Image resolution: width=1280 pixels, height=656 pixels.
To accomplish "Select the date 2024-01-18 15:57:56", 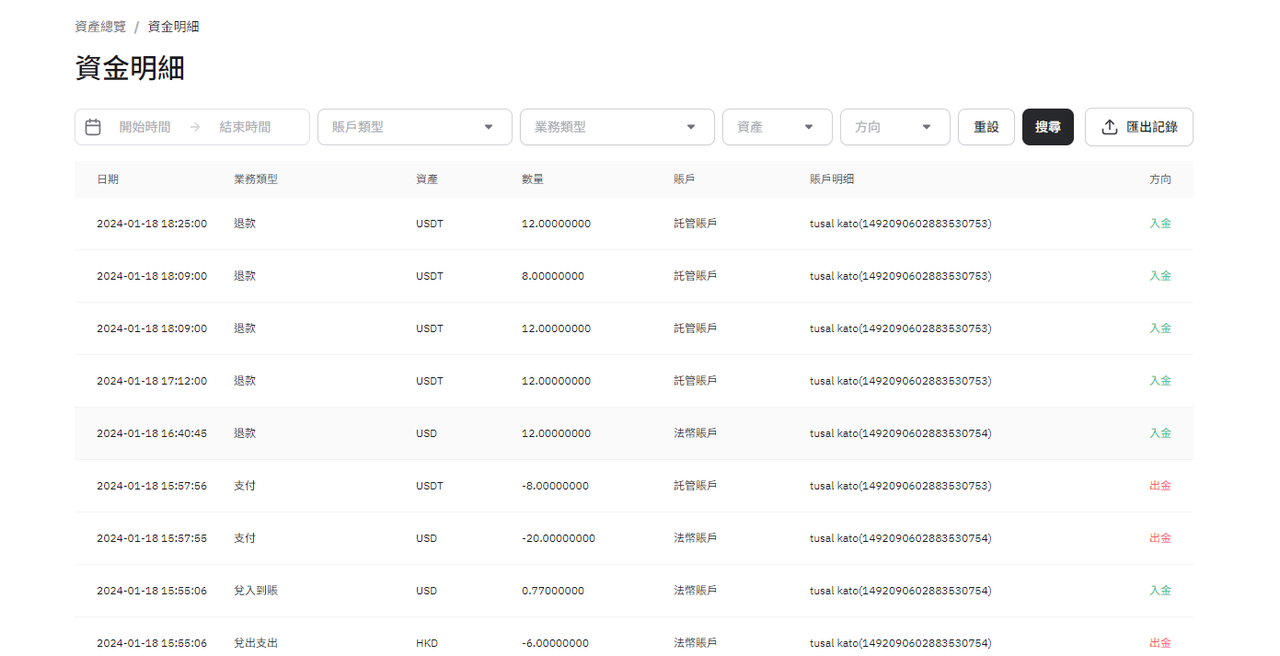I will tap(152, 486).
